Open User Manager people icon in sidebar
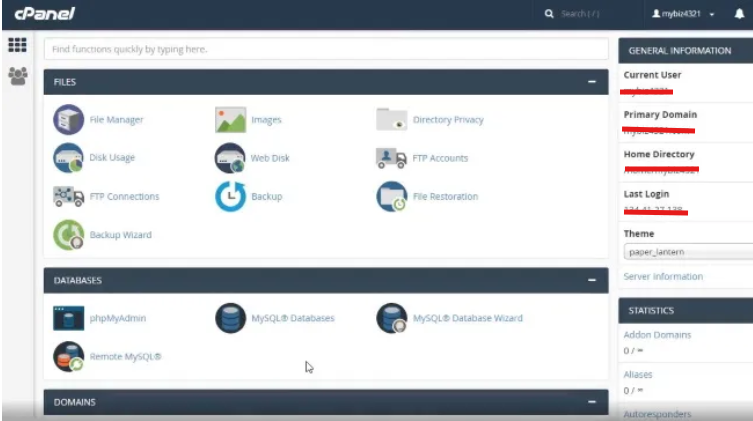Viewport: 753px width, 421px height. coord(18,76)
